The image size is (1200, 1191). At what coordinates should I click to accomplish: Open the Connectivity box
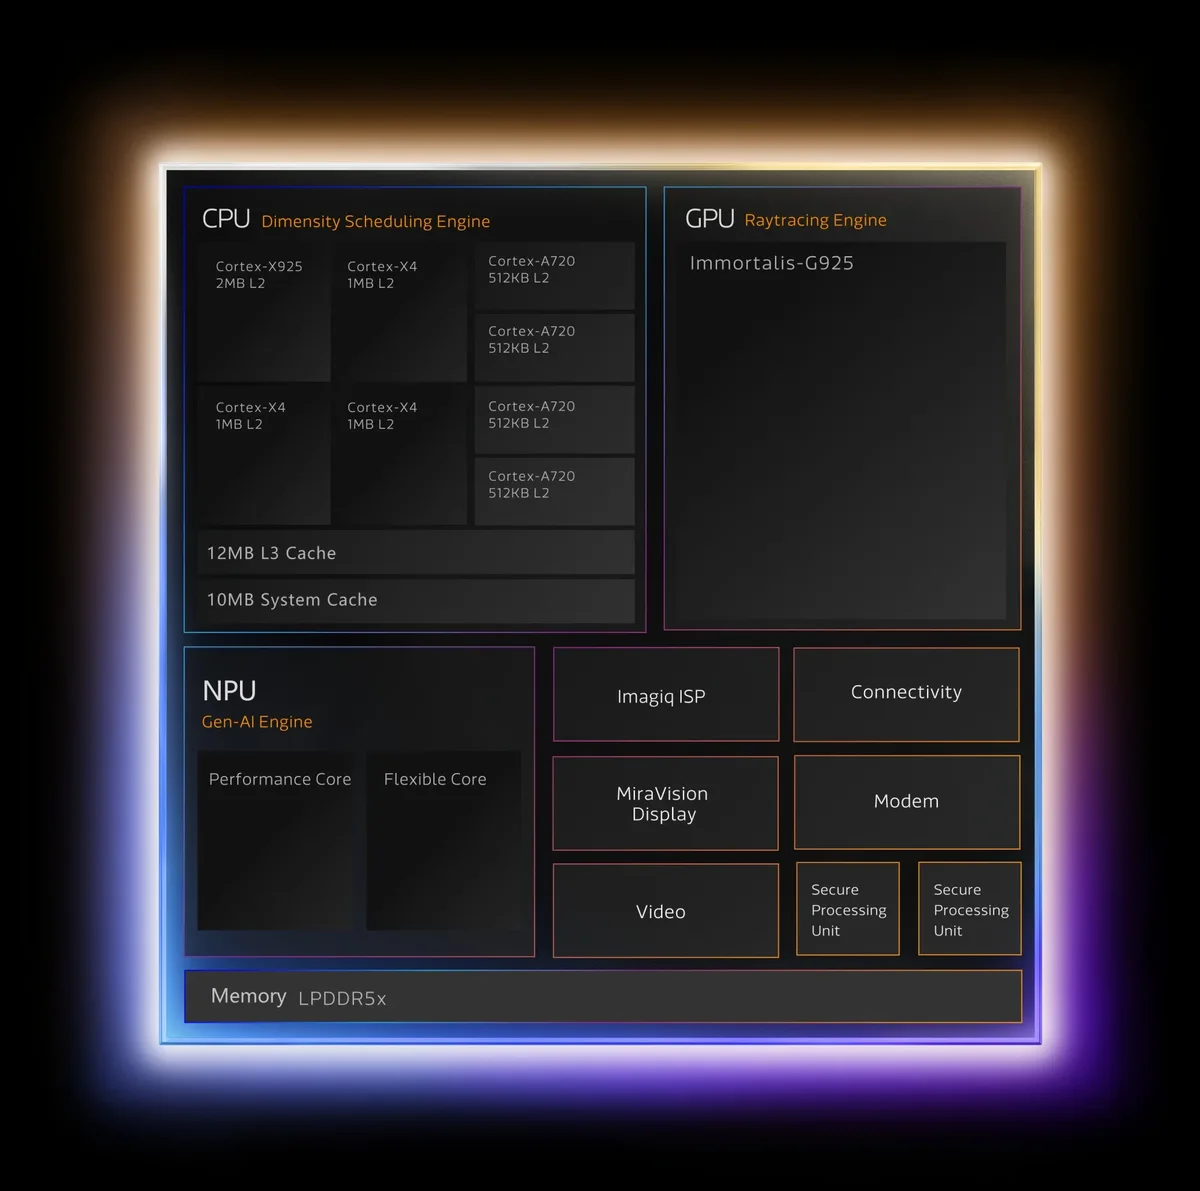tap(906, 694)
